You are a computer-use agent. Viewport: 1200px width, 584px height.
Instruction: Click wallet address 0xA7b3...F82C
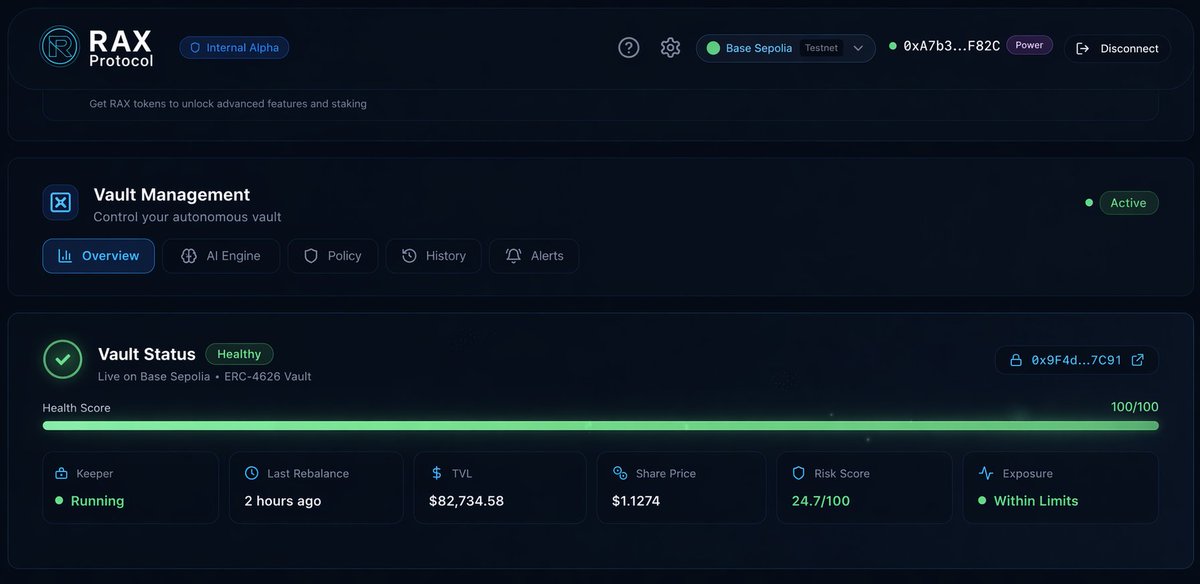coord(951,46)
